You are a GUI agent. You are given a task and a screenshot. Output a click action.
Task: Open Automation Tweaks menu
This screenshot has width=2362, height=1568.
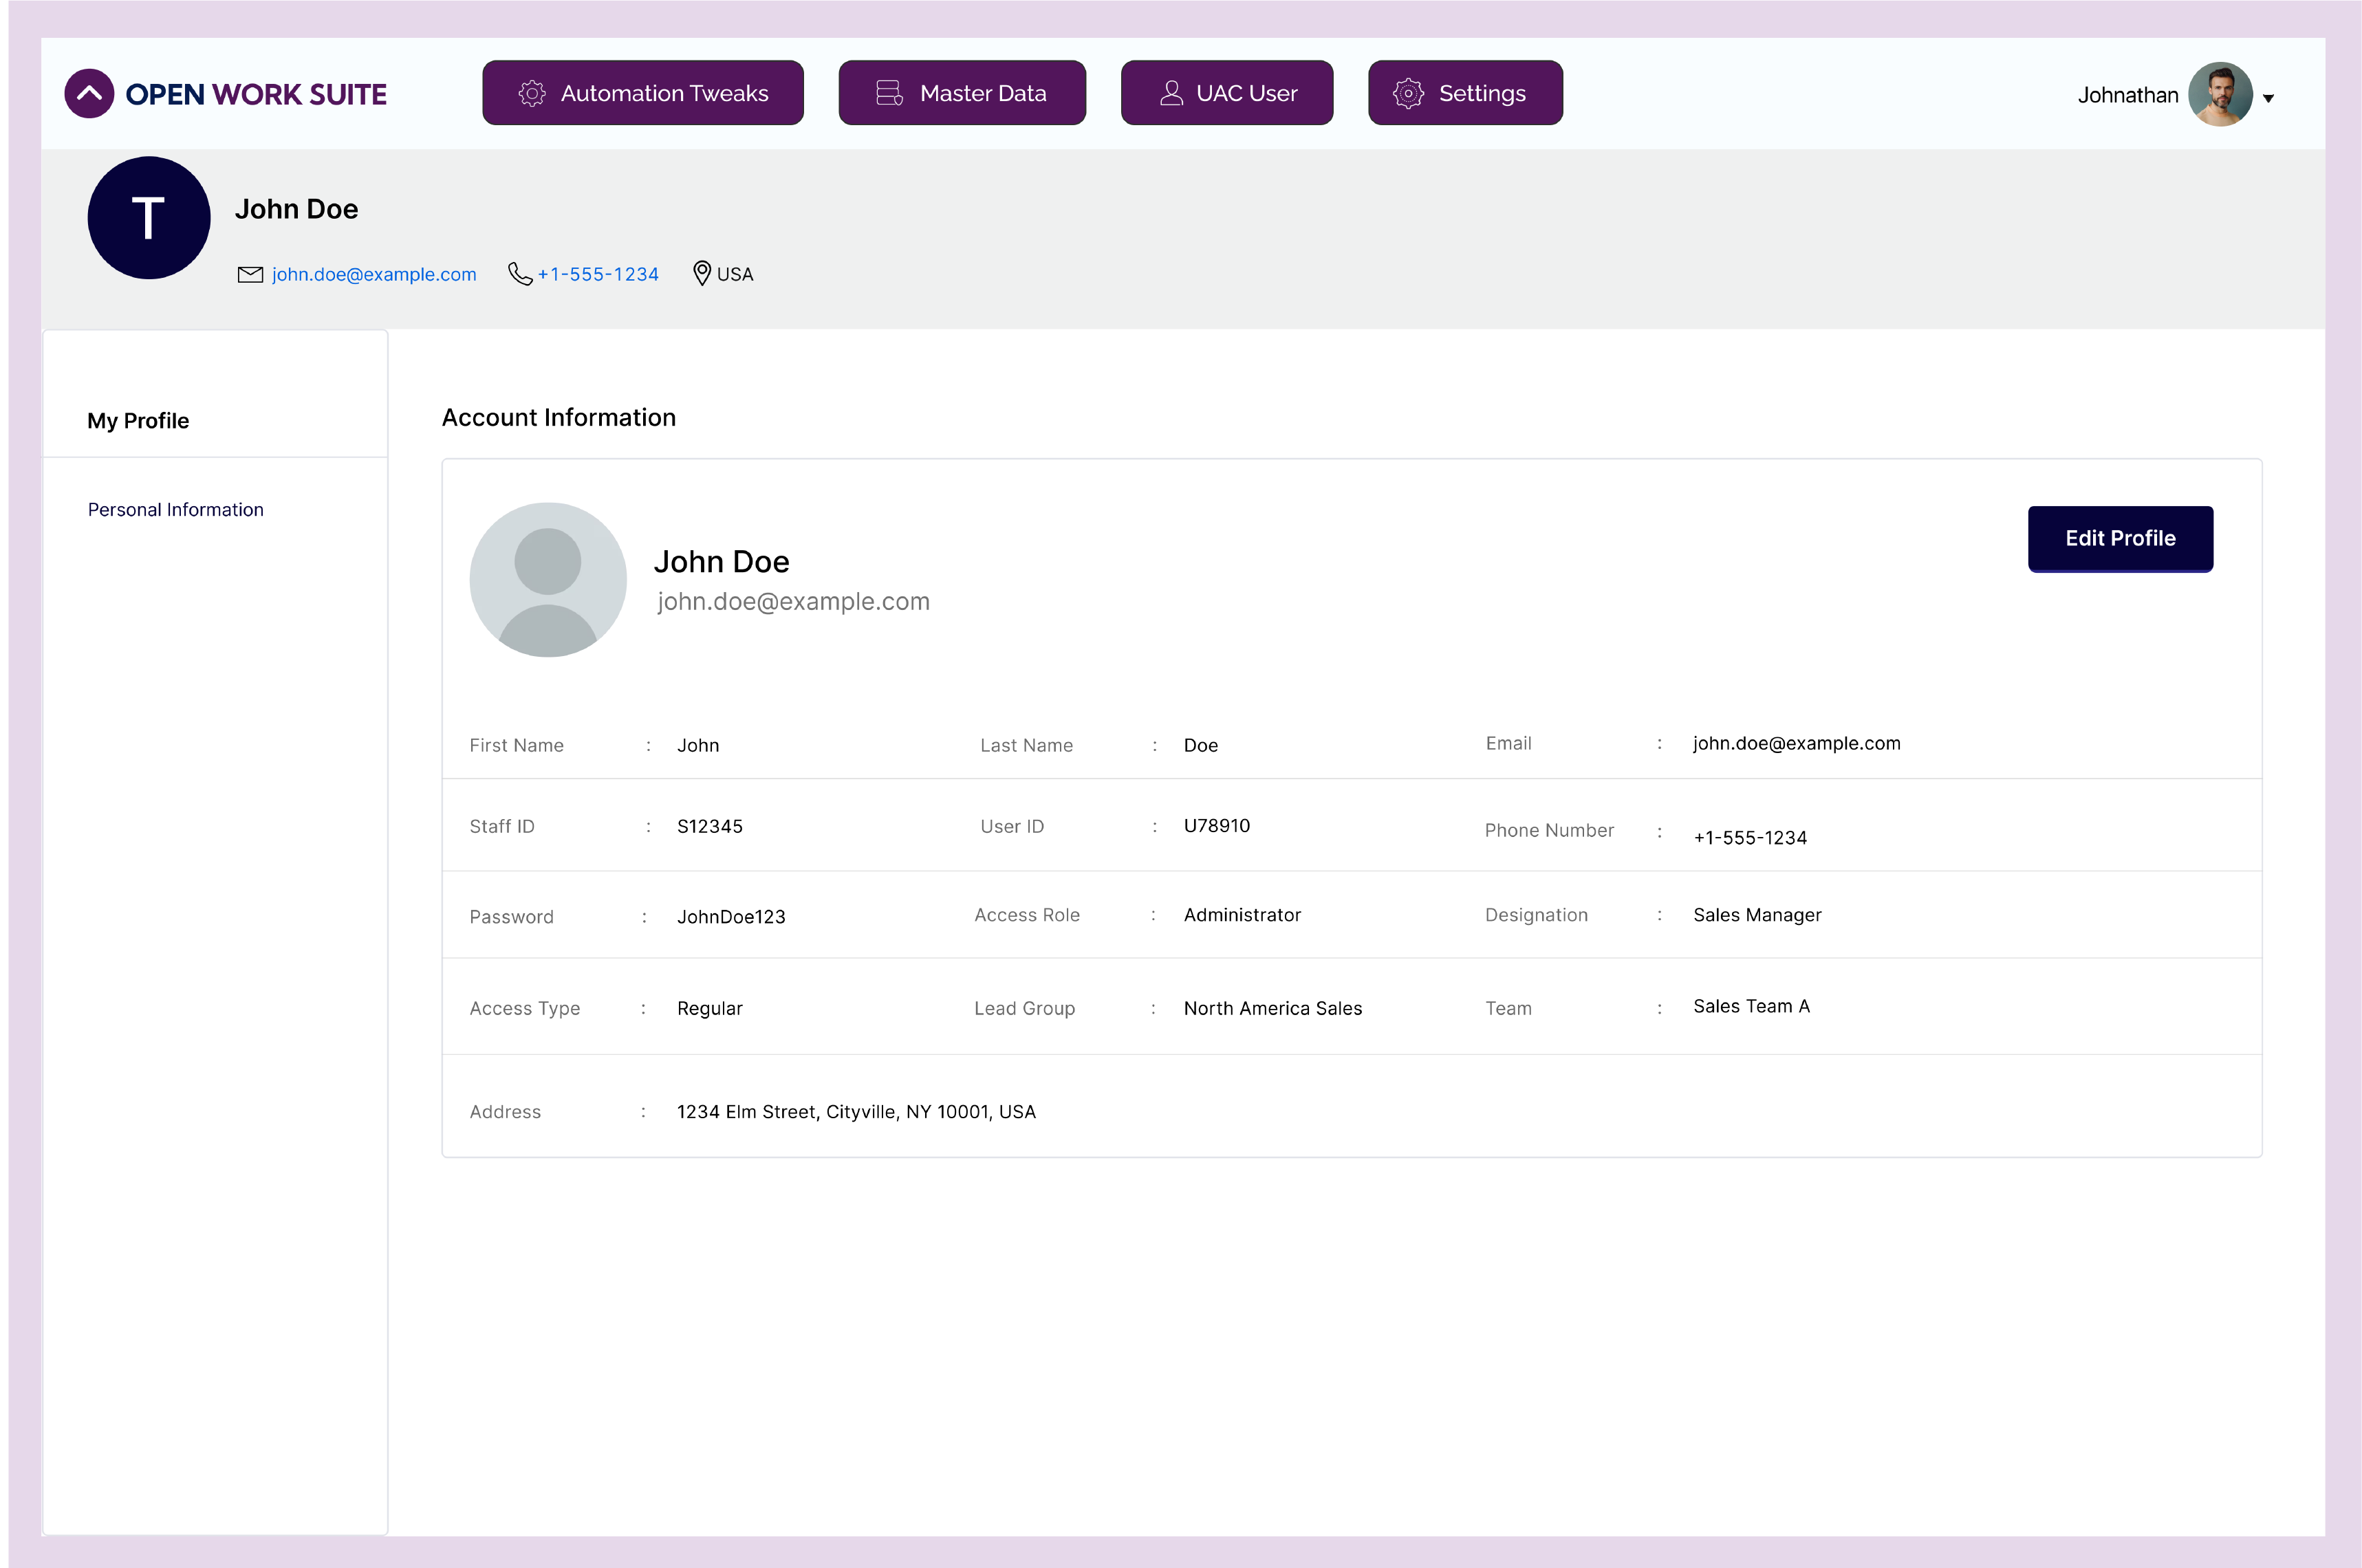click(x=643, y=94)
